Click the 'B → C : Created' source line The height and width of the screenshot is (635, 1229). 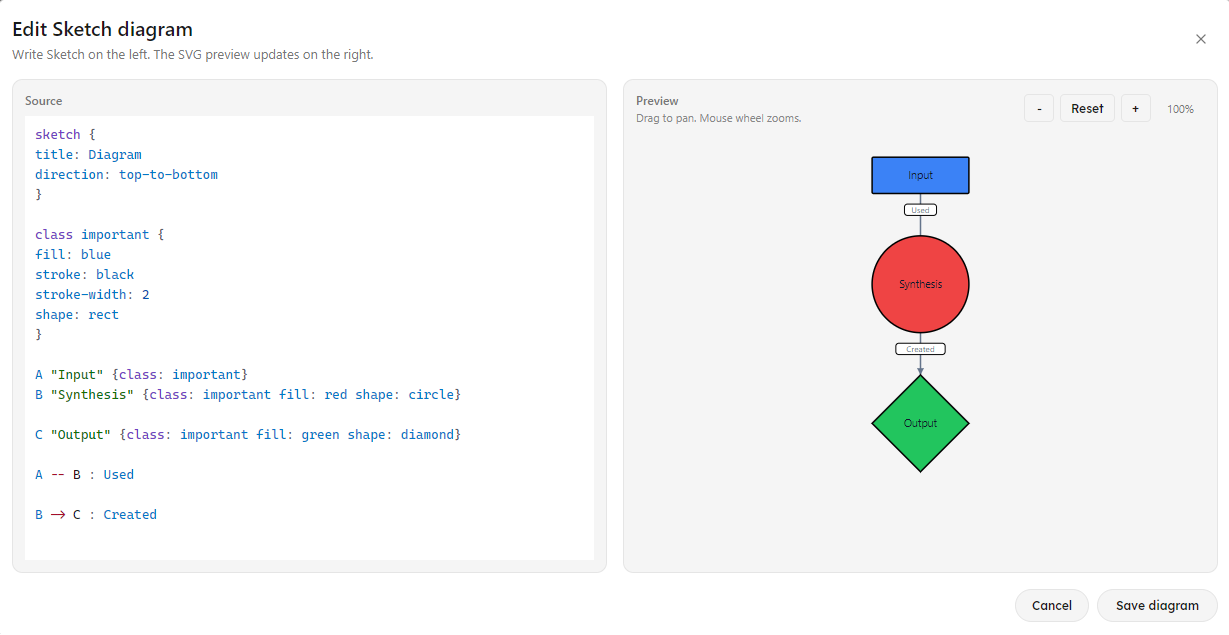(x=96, y=514)
